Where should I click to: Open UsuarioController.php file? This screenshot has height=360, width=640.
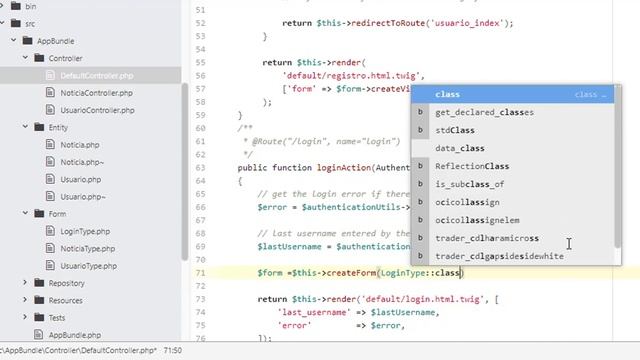click(97, 110)
